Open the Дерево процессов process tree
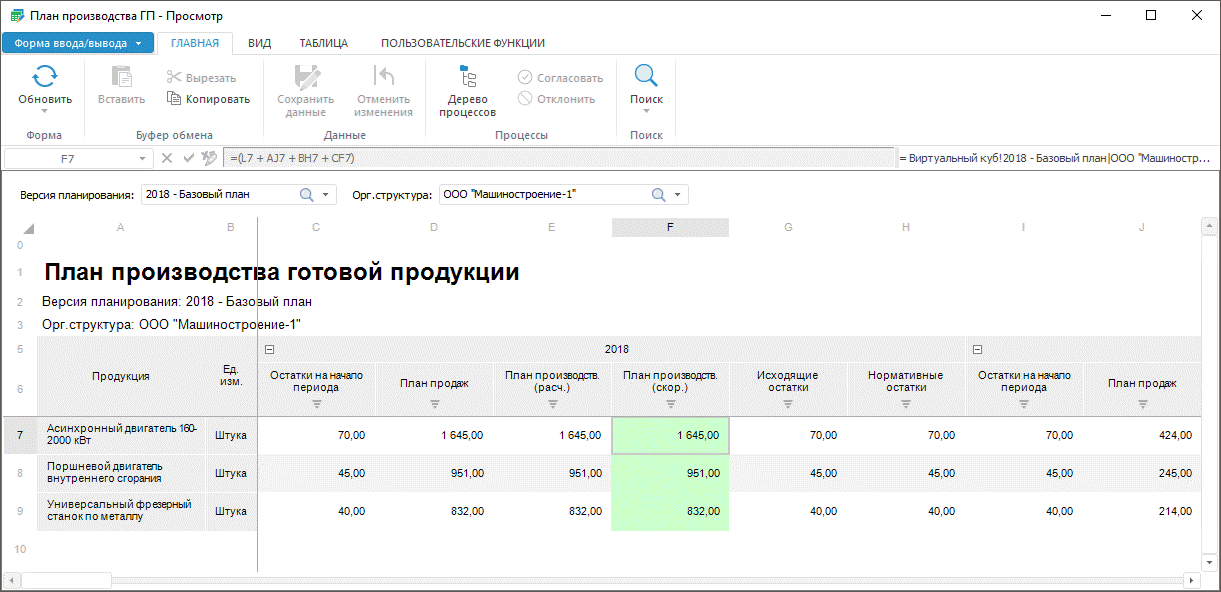Viewport: 1221px width, 592px height. coord(467,77)
